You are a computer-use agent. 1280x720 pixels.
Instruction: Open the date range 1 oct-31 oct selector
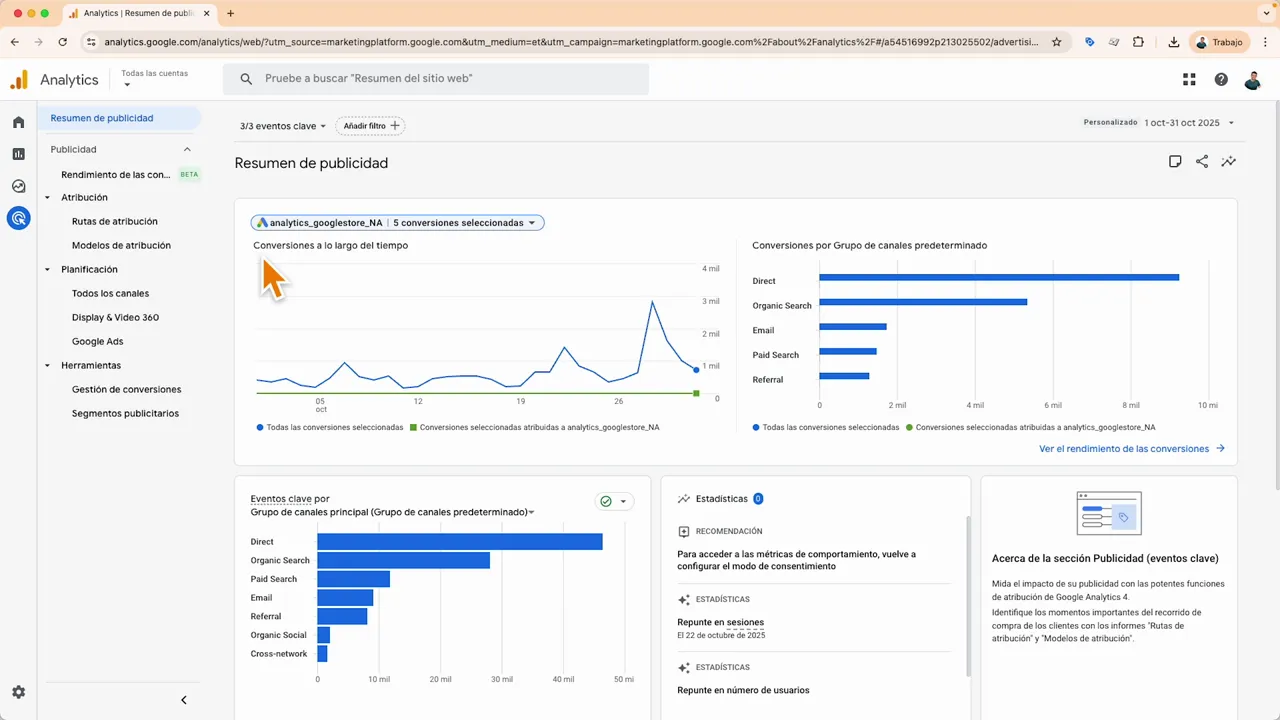click(x=1185, y=122)
